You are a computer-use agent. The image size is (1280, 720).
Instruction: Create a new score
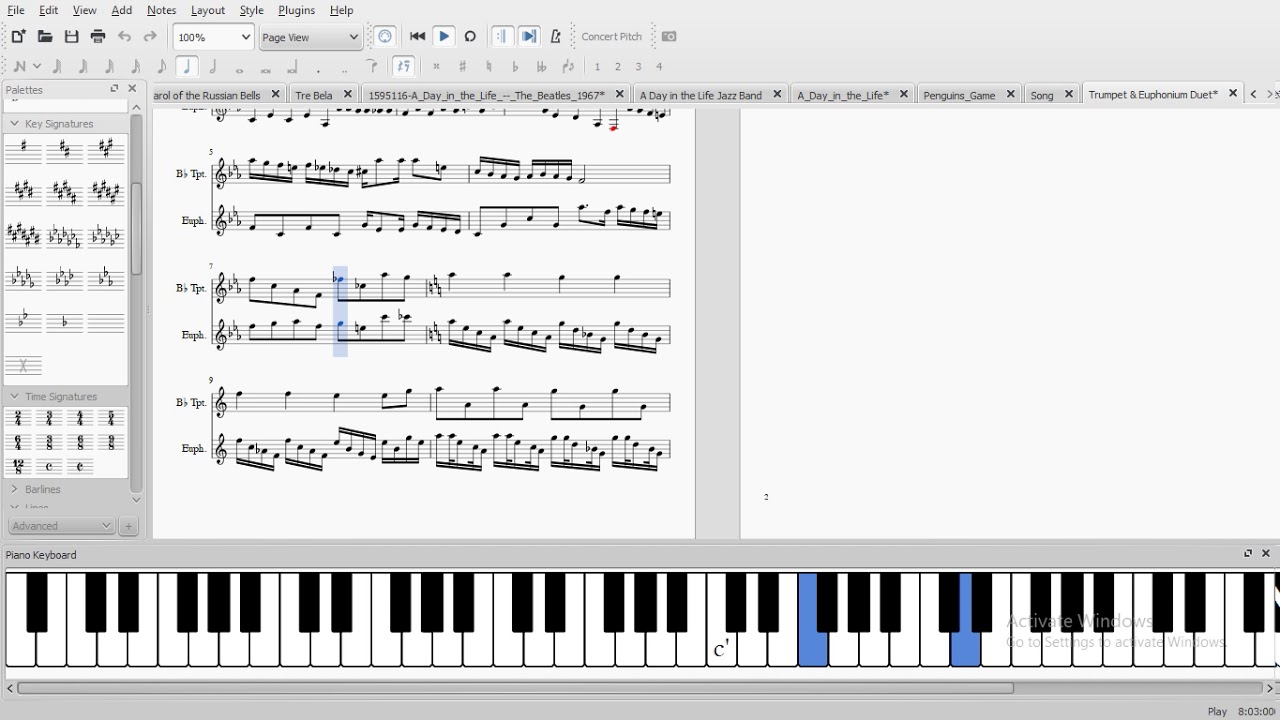(x=18, y=37)
